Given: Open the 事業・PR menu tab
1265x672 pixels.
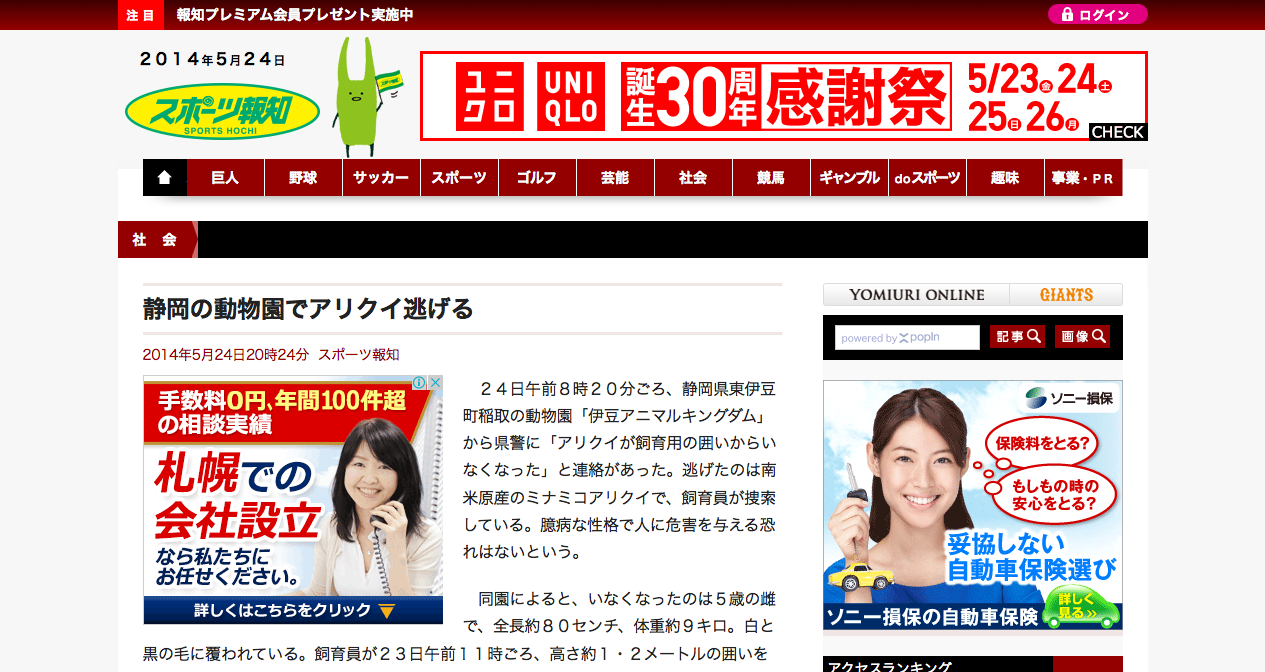Looking at the screenshot, I should [1083, 178].
